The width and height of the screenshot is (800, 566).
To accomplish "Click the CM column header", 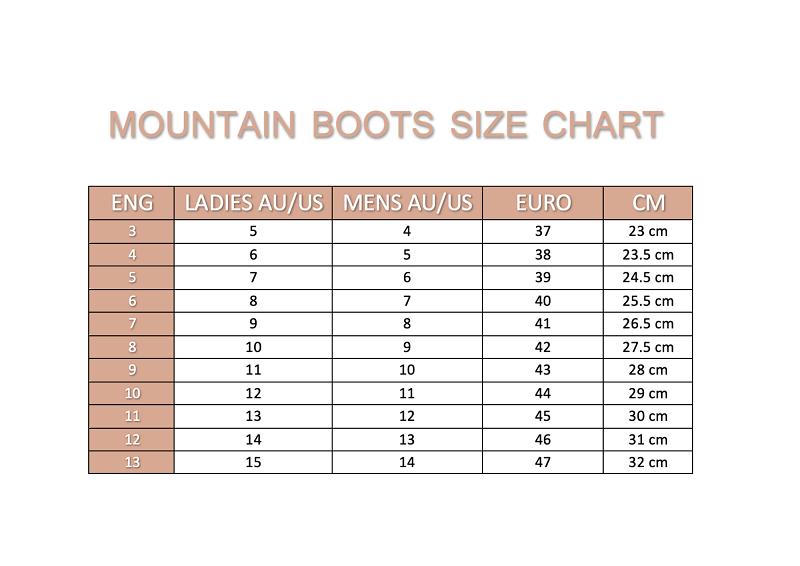I will [648, 203].
